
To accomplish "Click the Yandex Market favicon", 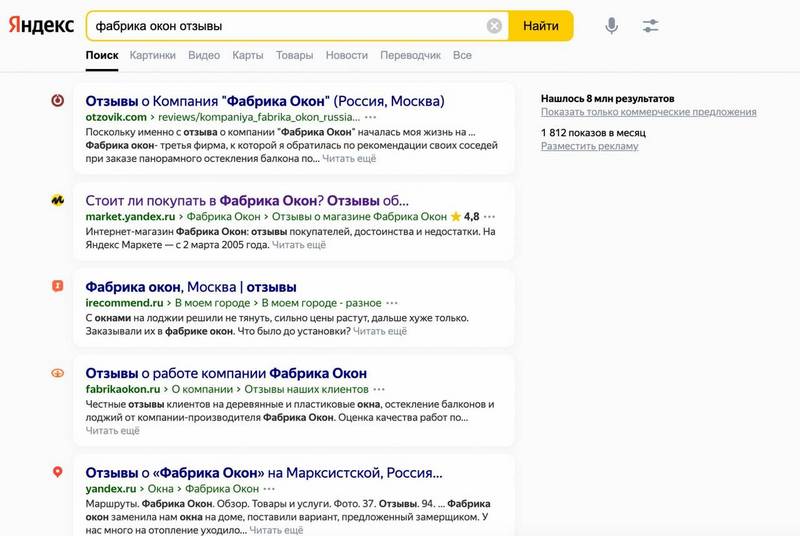I will 58,200.
